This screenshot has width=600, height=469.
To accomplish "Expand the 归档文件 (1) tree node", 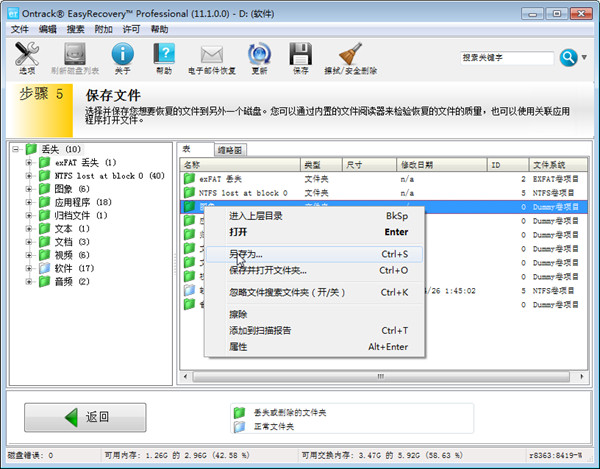I will (28, 215).
